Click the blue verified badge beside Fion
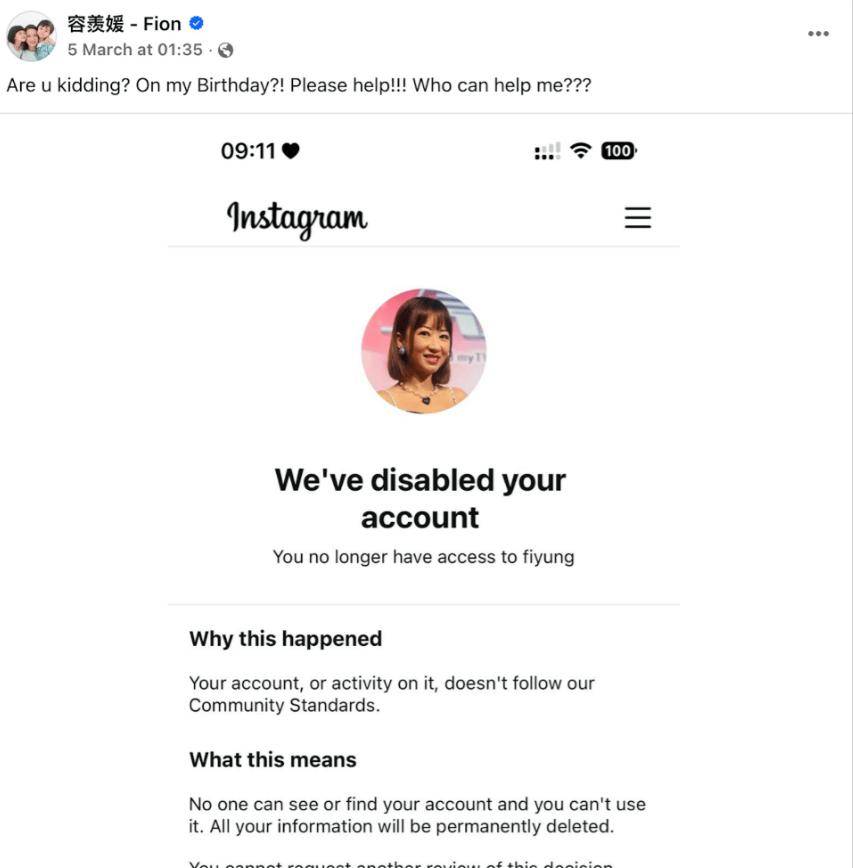 point(196,23)
